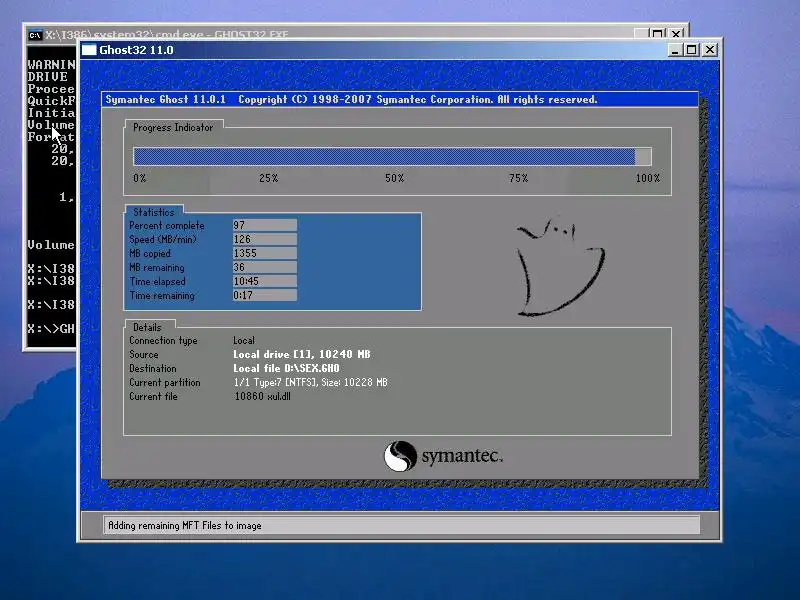
Task: Click the 'Percent complete' label
Action: pyautogui.click(x=166, y=226)
